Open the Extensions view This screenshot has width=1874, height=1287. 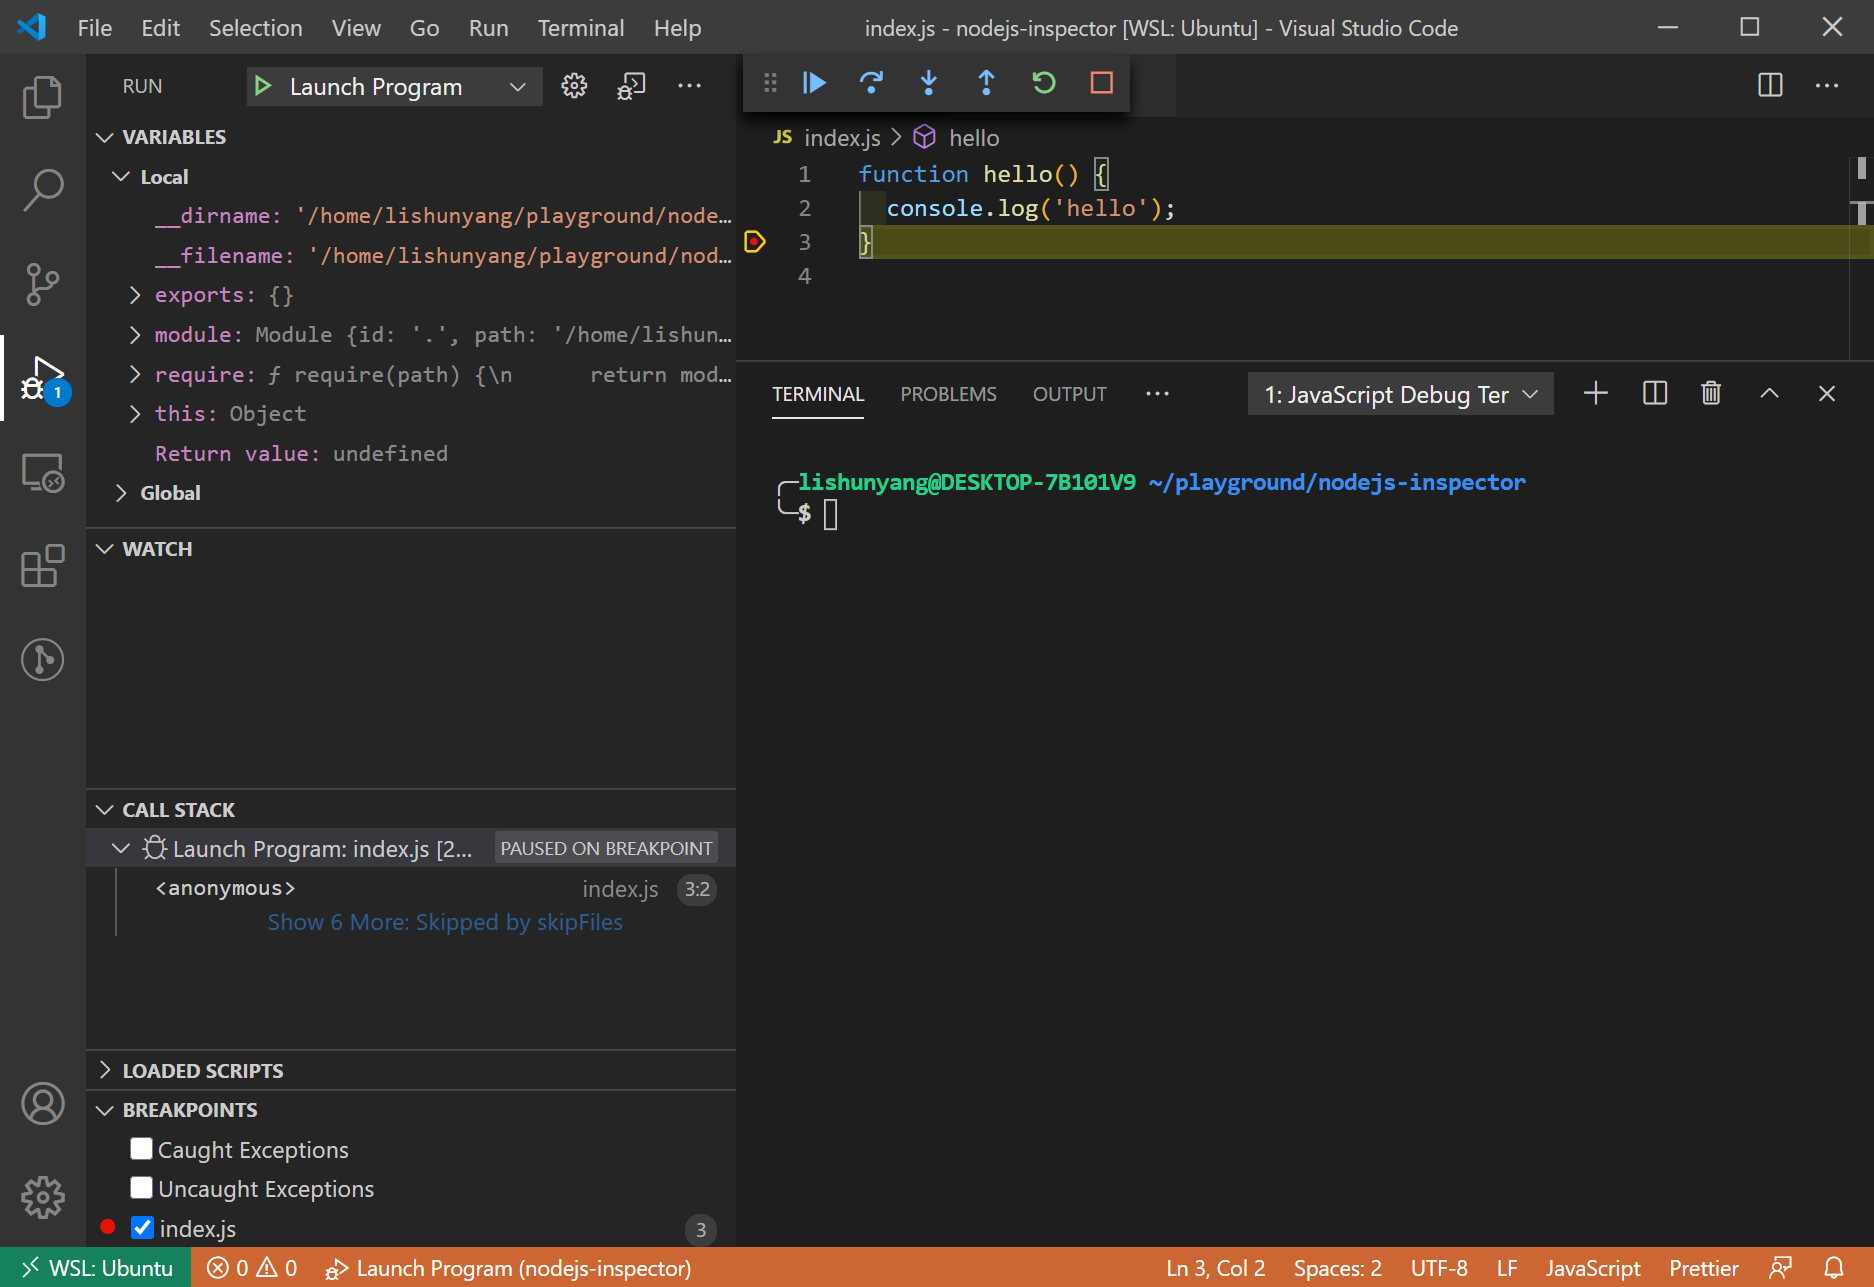(x=42, y=566)
